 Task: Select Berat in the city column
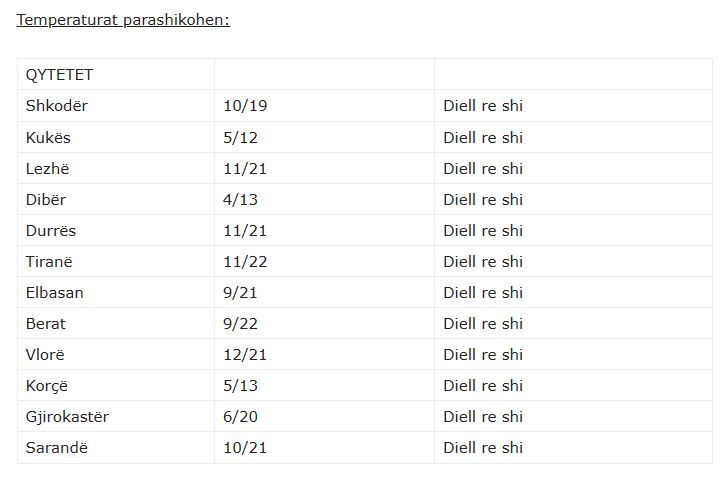click(x=46, y=323)
